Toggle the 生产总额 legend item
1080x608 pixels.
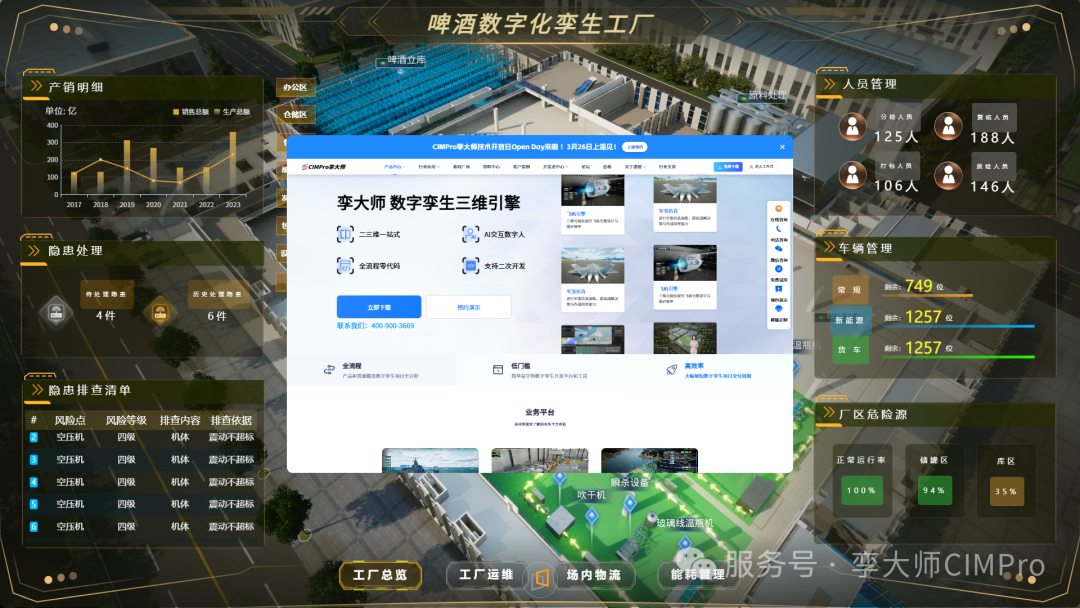point(232,112)
